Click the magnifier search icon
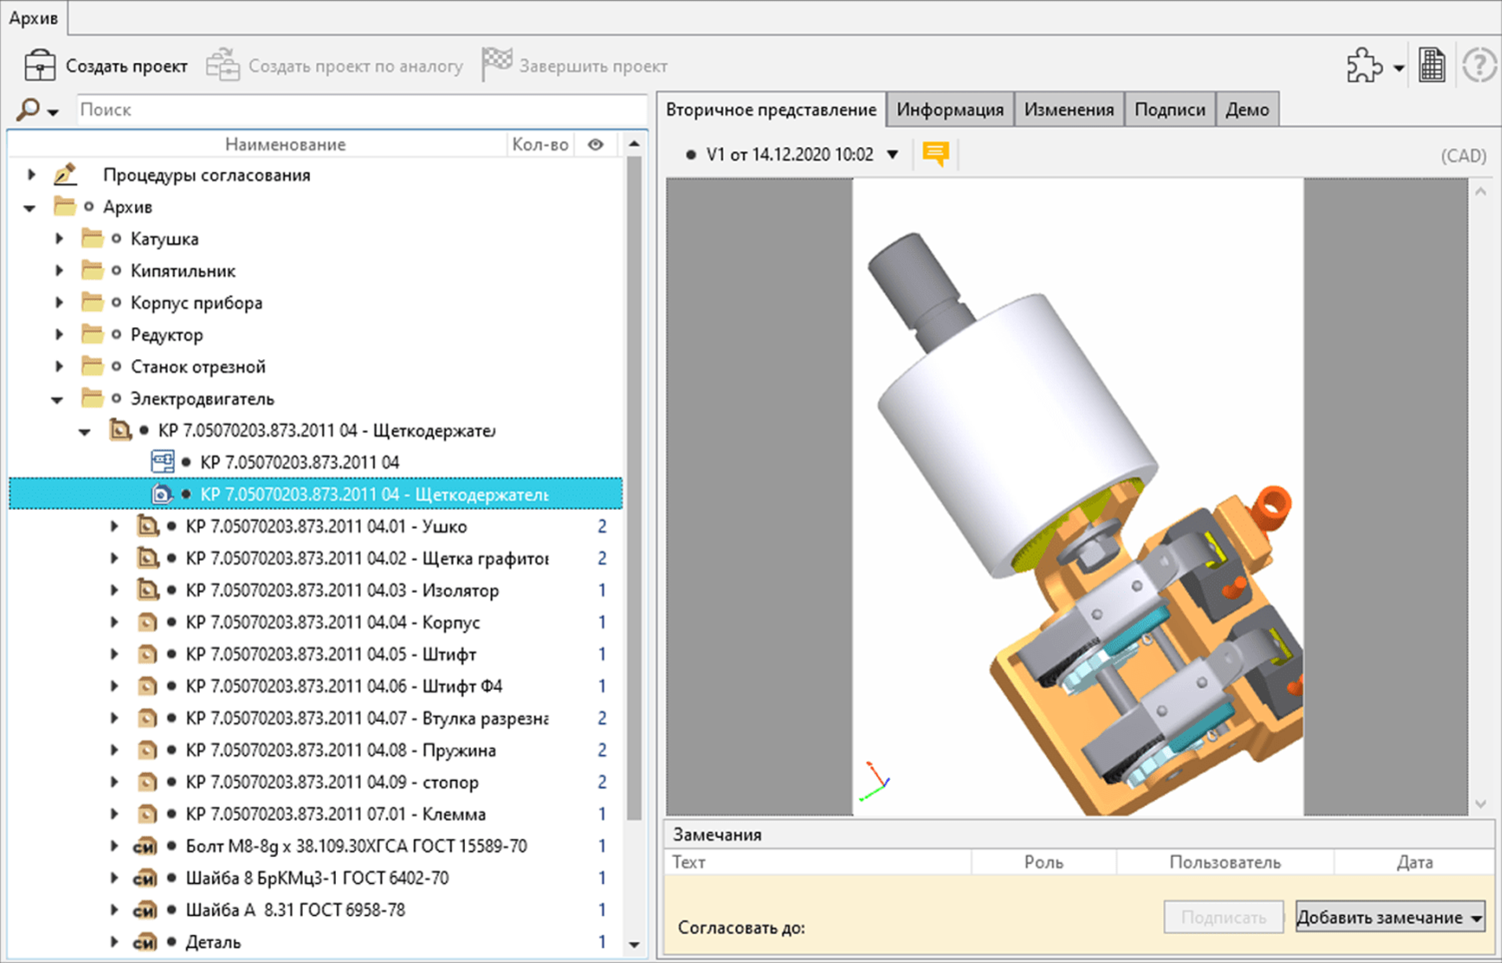This screenshot has width=1502, height=963. point(28,109)
